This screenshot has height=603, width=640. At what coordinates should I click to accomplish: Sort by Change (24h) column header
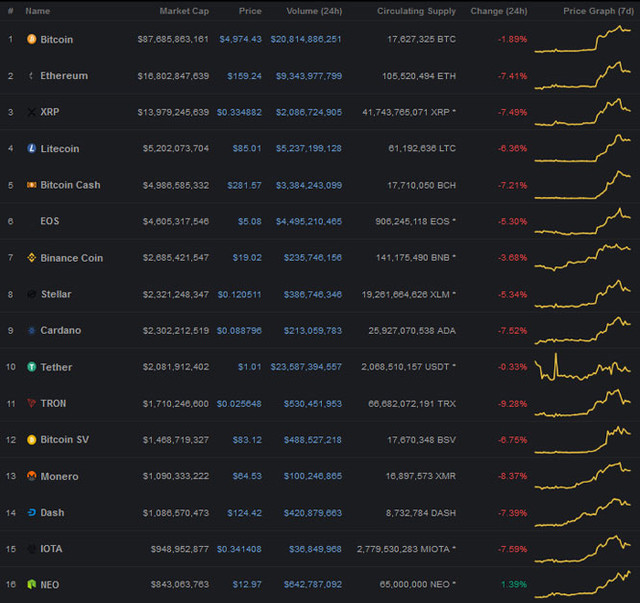(499, 11)
